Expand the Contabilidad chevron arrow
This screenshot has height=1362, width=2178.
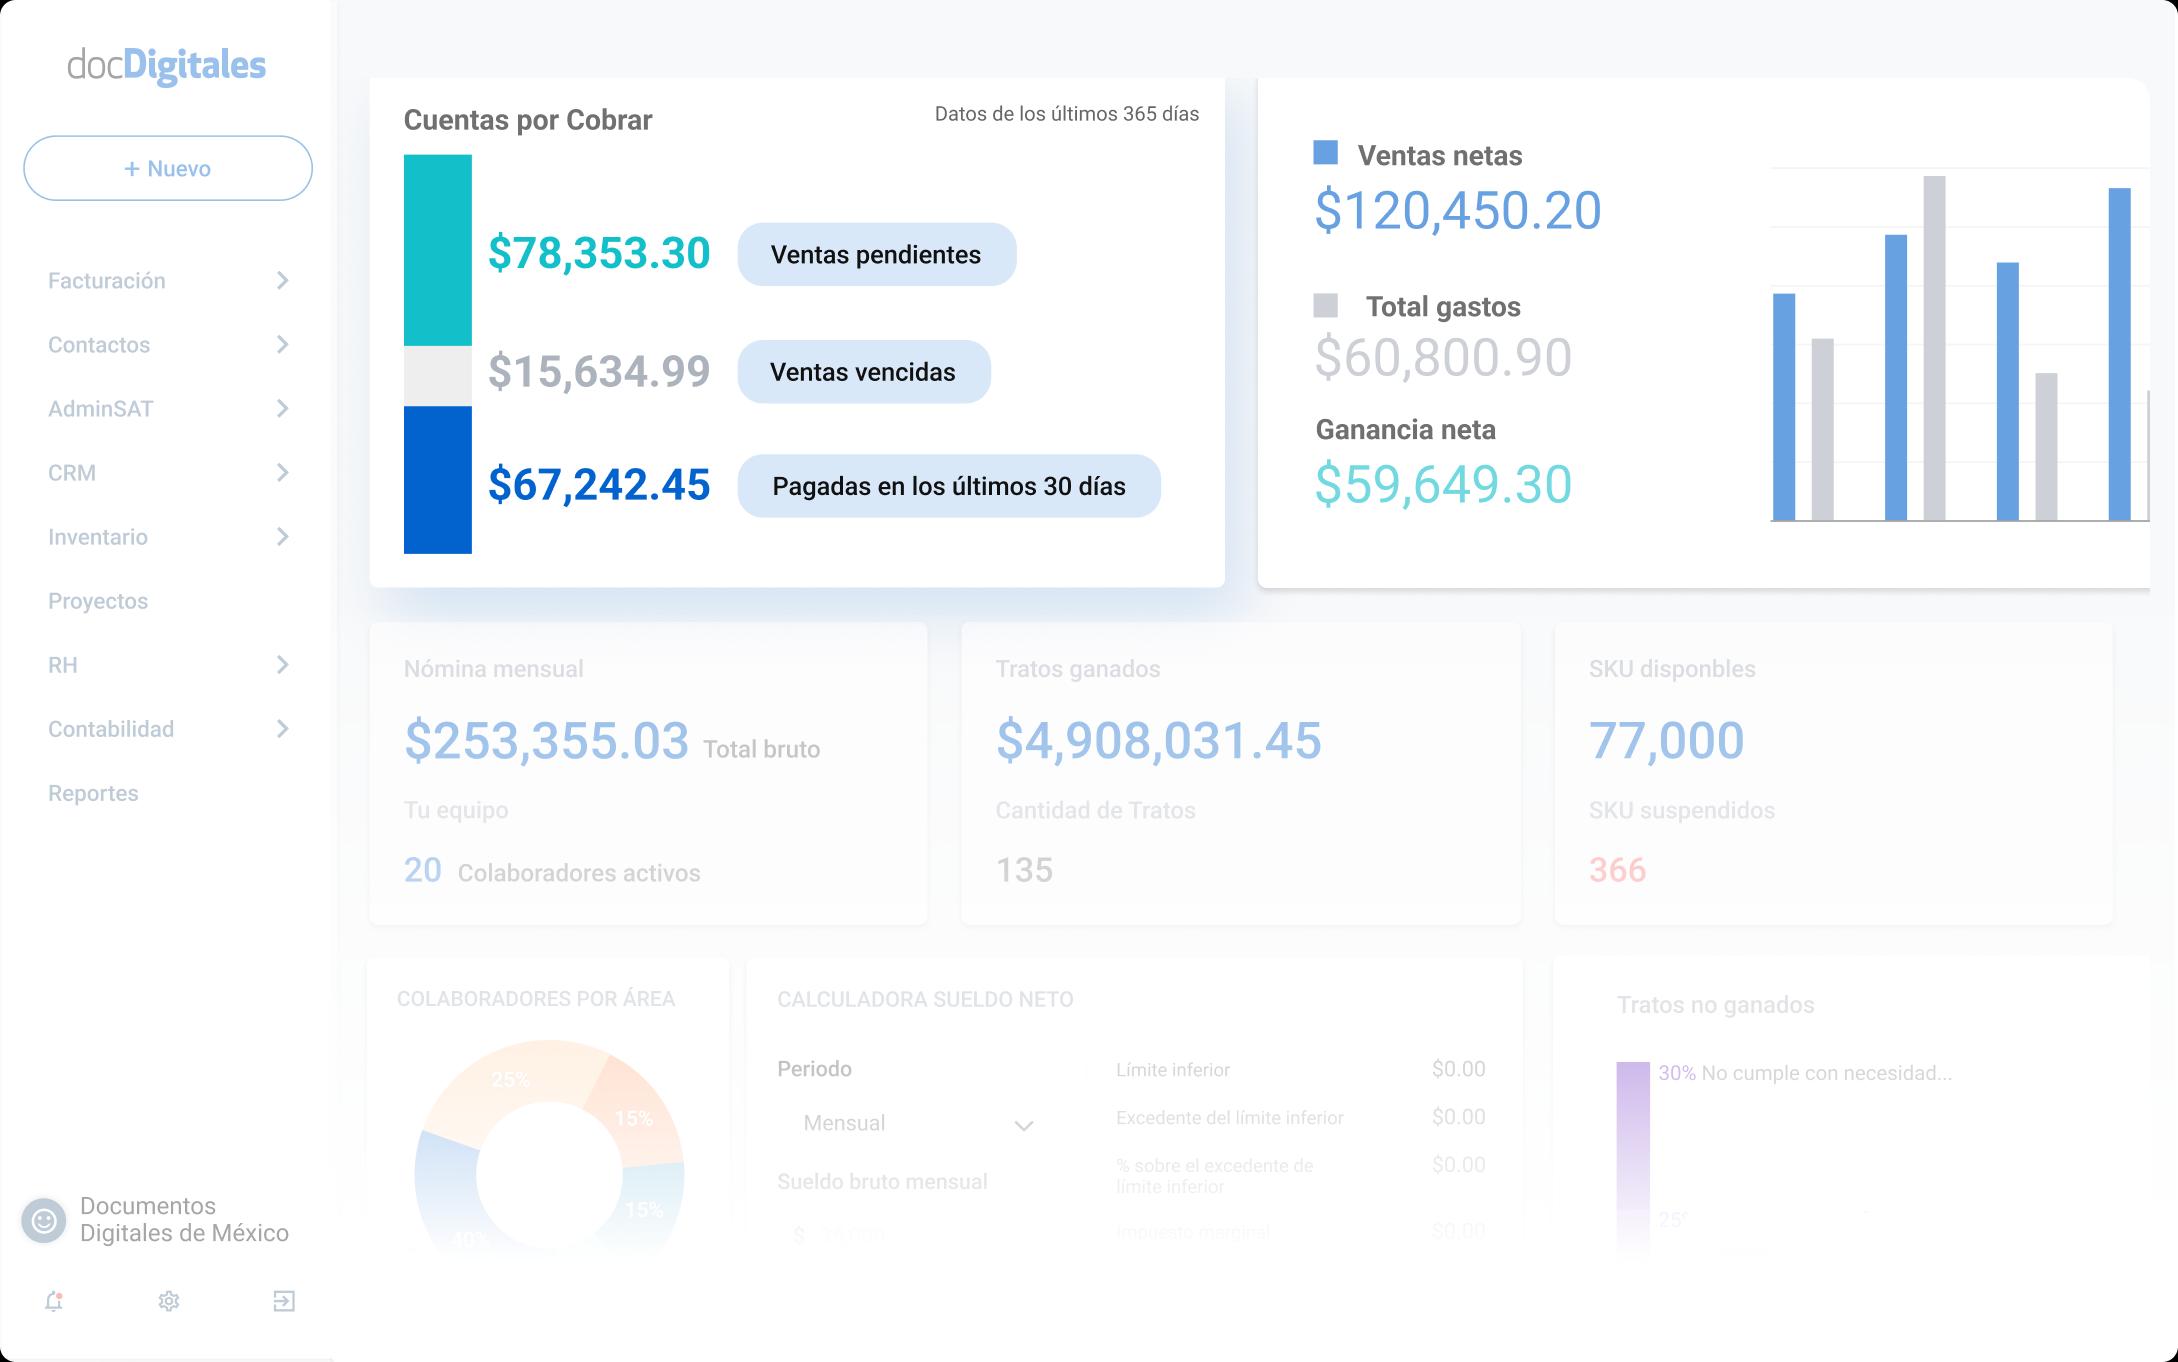tap(282, 729)
